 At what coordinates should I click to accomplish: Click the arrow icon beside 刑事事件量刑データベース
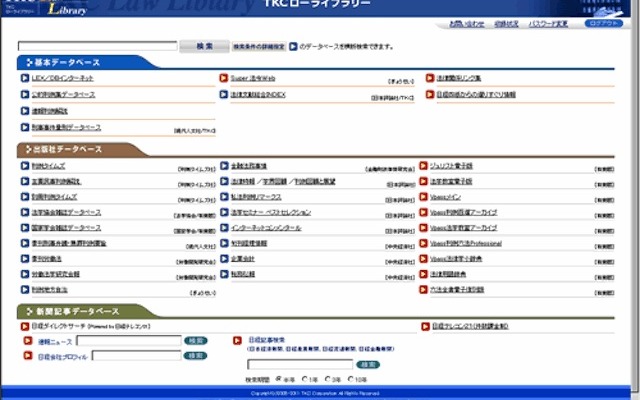tap(25, 127)
